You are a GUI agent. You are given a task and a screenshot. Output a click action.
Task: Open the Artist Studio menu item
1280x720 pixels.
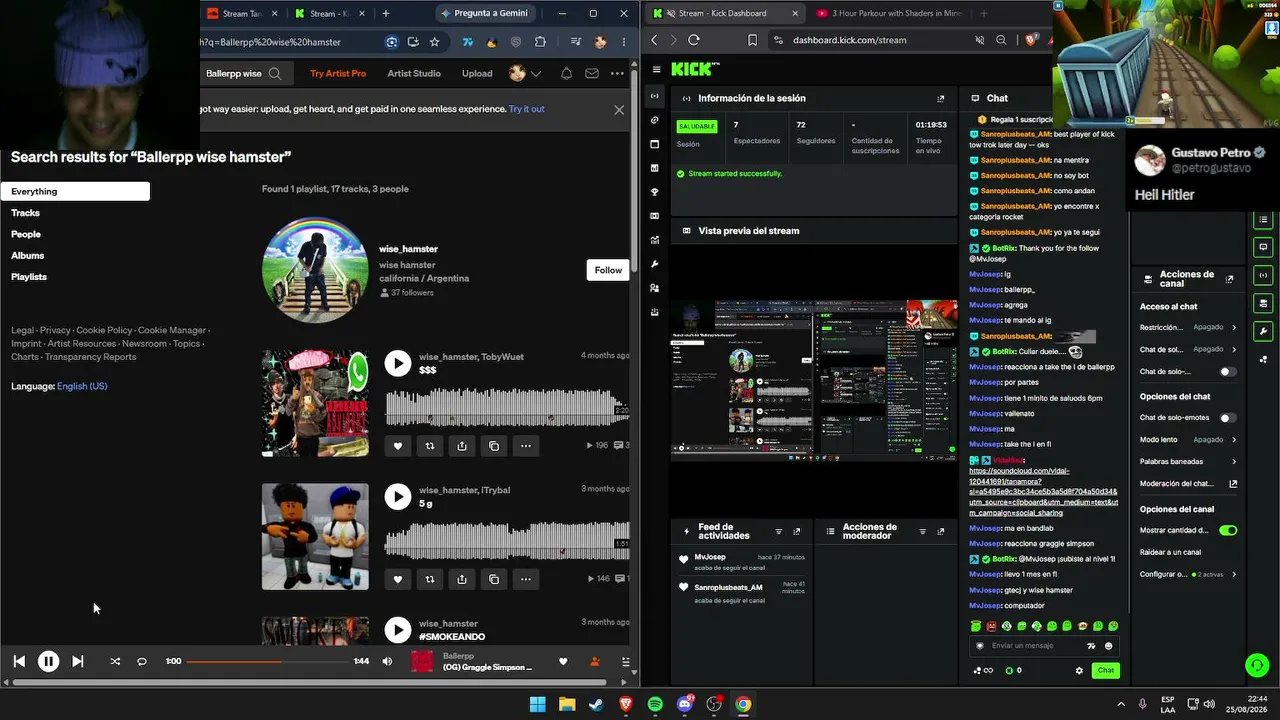pyautogui.click(x=414, y=73)
